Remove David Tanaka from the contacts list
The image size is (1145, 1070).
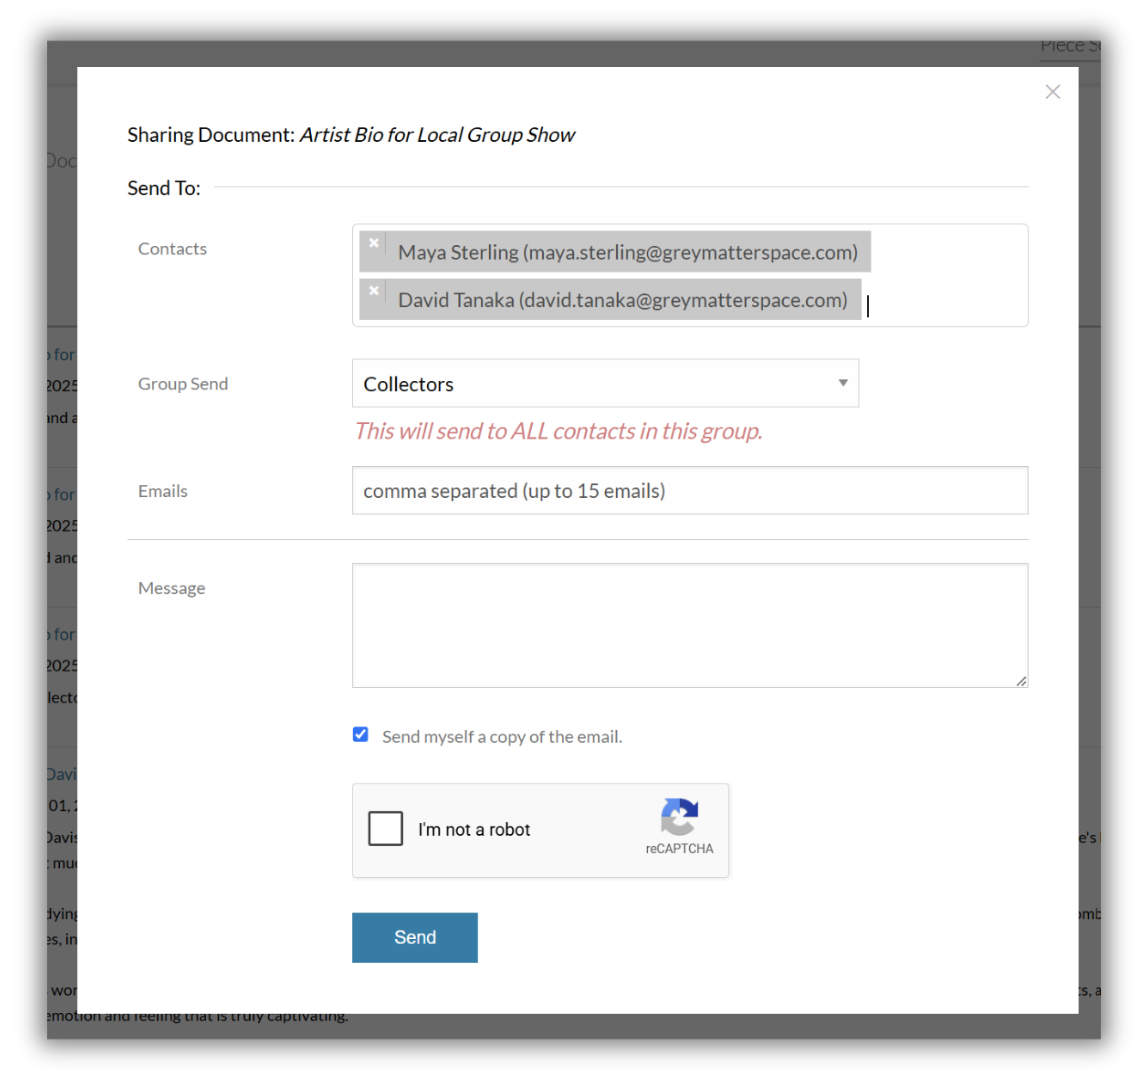[x=374, y=291]
